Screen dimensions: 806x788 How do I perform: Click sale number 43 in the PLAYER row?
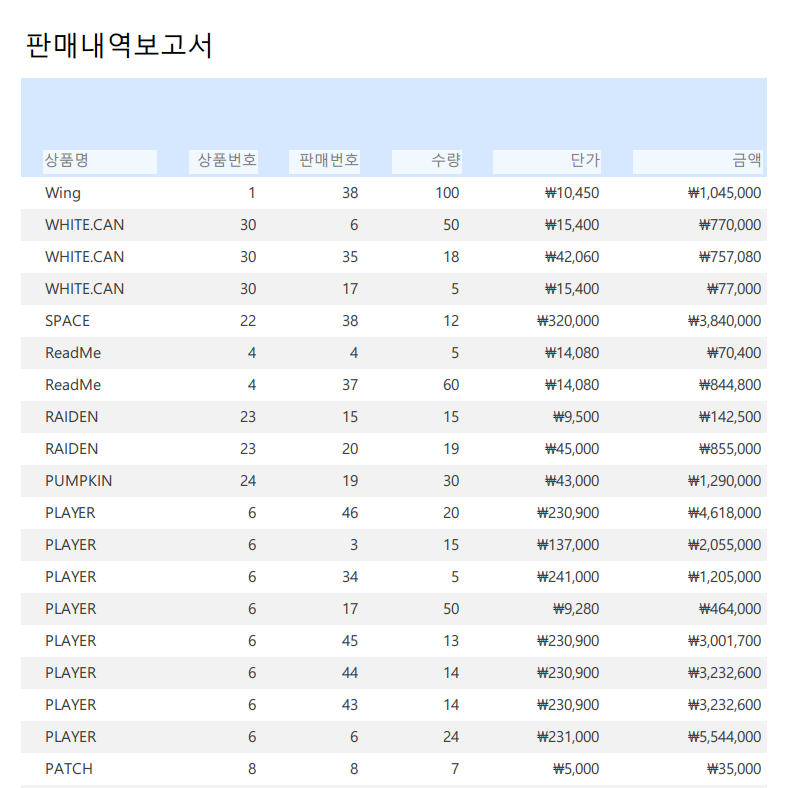coord(350,705)
